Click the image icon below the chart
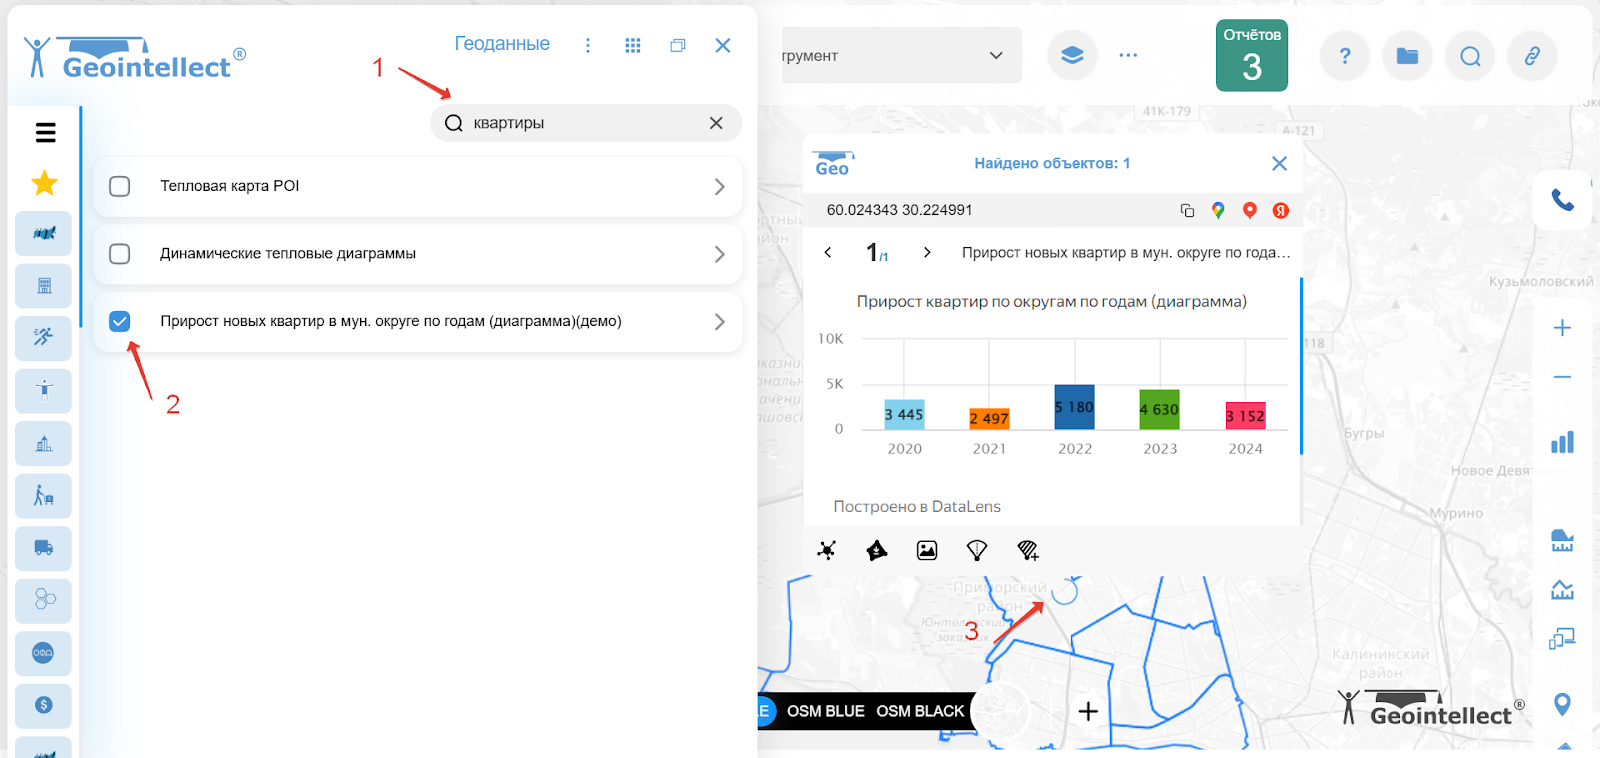The width and height of the screenshot is (1600, 758). 927,550
